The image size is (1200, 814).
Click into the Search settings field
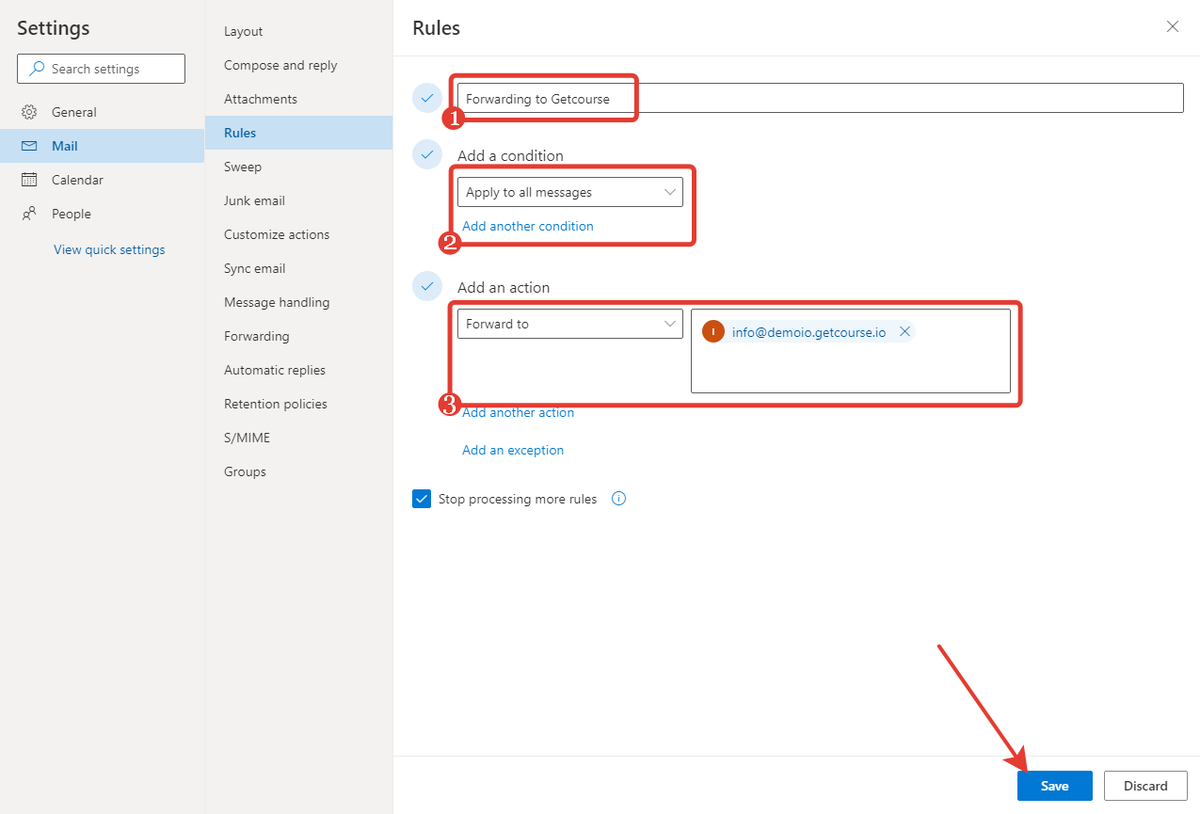click(101, 69)
